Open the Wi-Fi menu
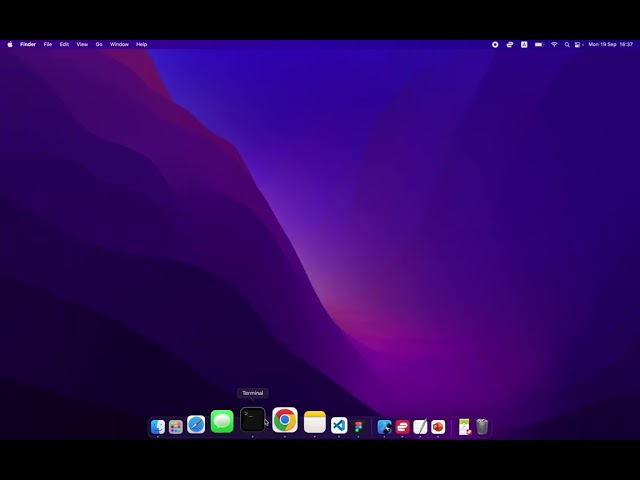This screenshot has height=480, width=640. [554, 44]
